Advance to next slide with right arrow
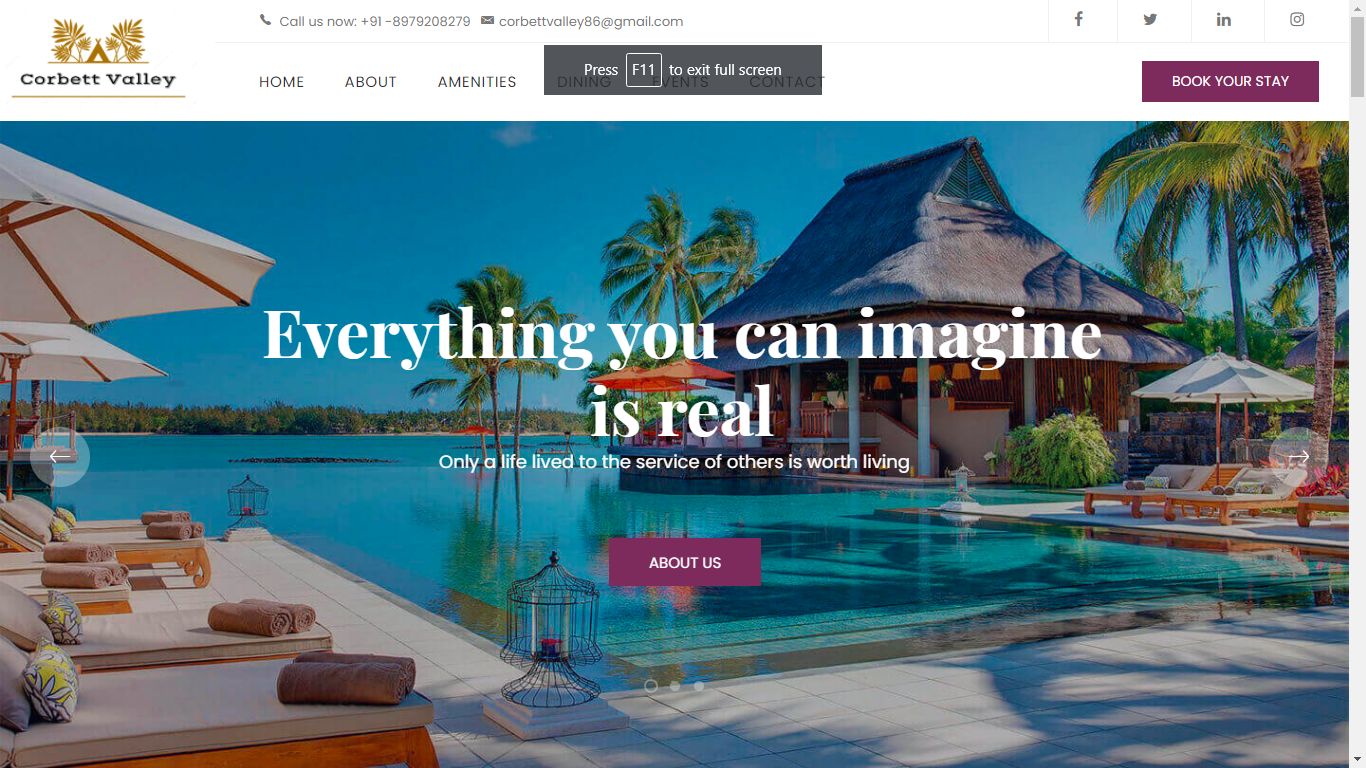 click(1299, 457)
